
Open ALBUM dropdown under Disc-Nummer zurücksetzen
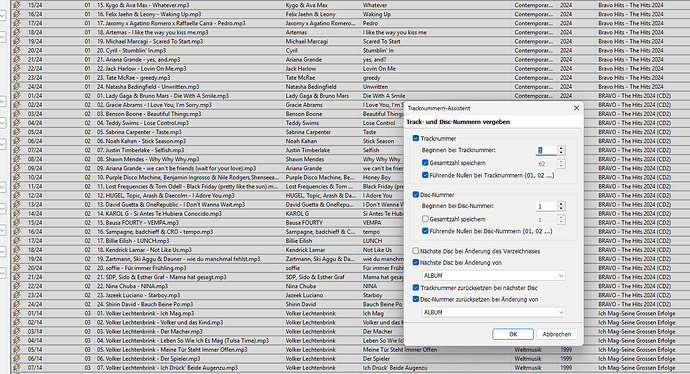click(x=494, y=312)
